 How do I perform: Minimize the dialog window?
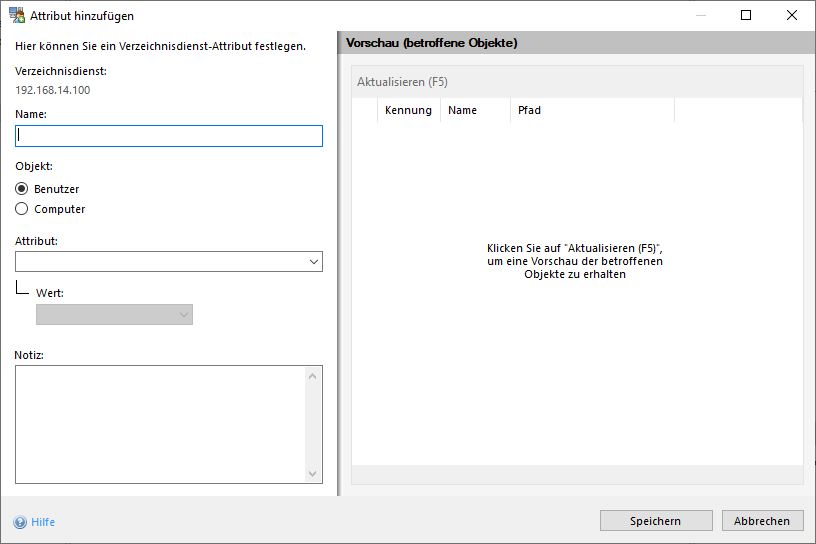[x=700, y=16]
